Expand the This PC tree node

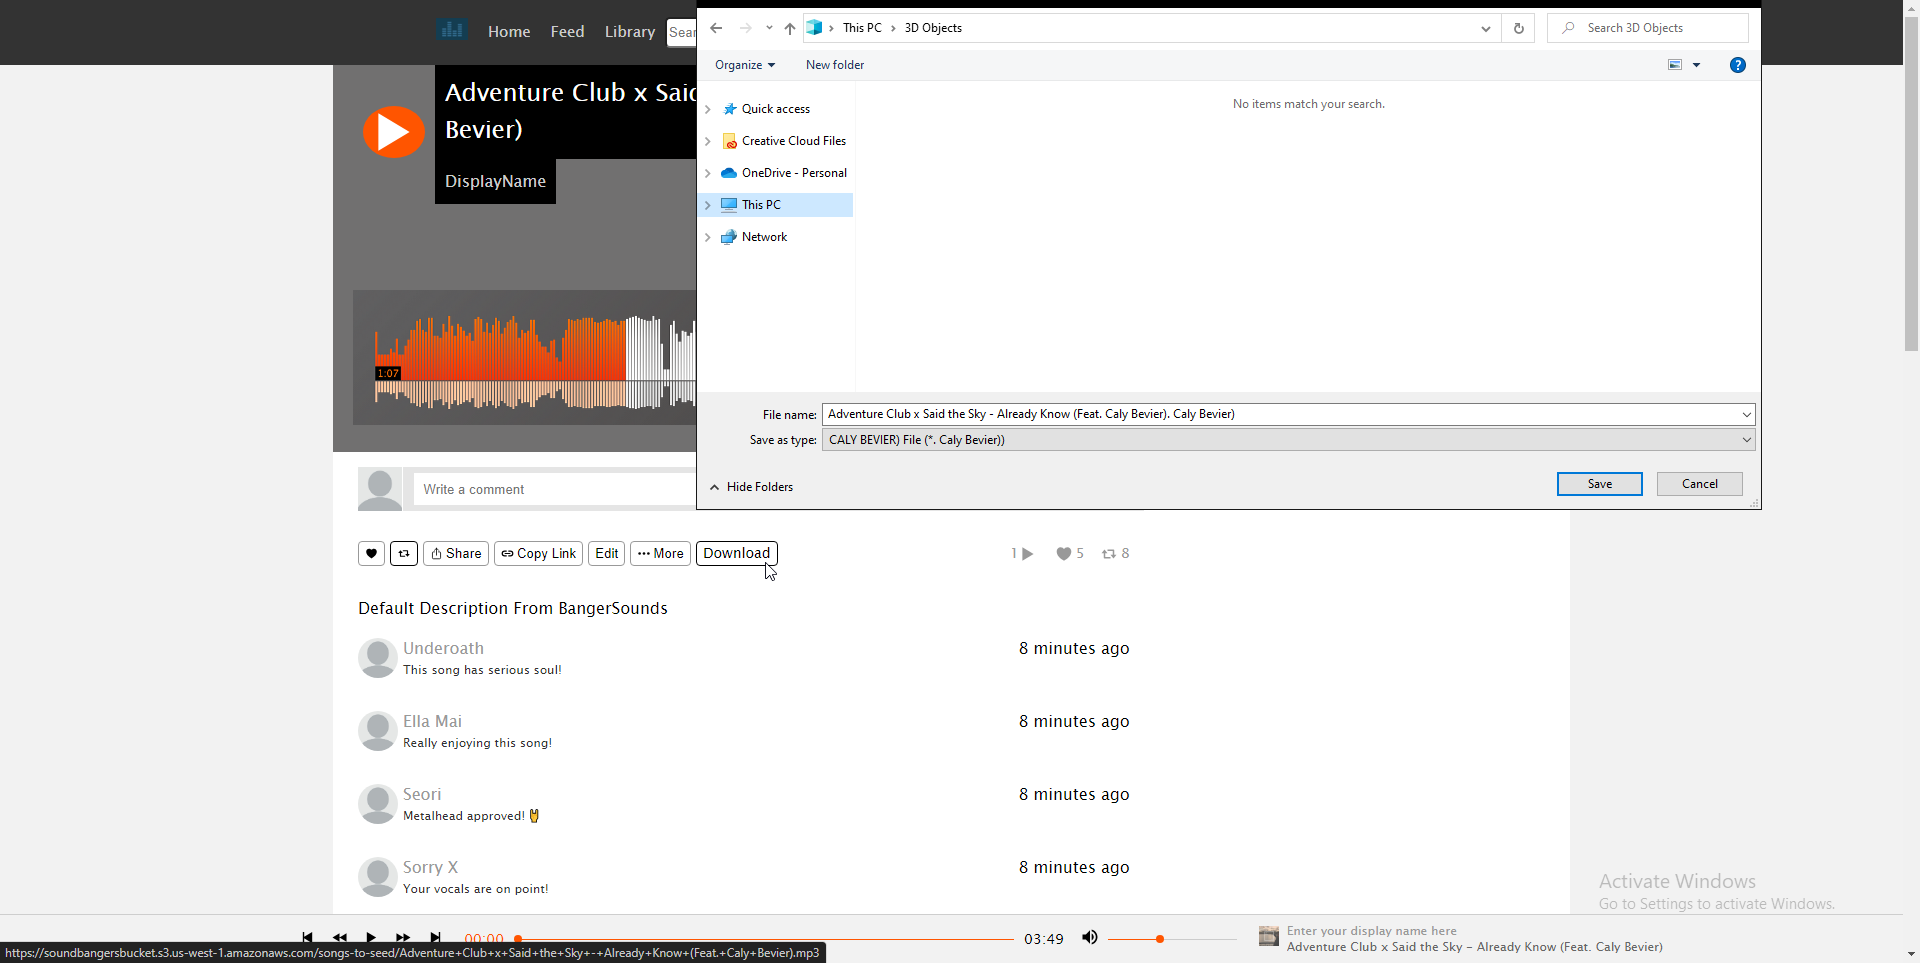pyautogui.click(x=708, y=205)
